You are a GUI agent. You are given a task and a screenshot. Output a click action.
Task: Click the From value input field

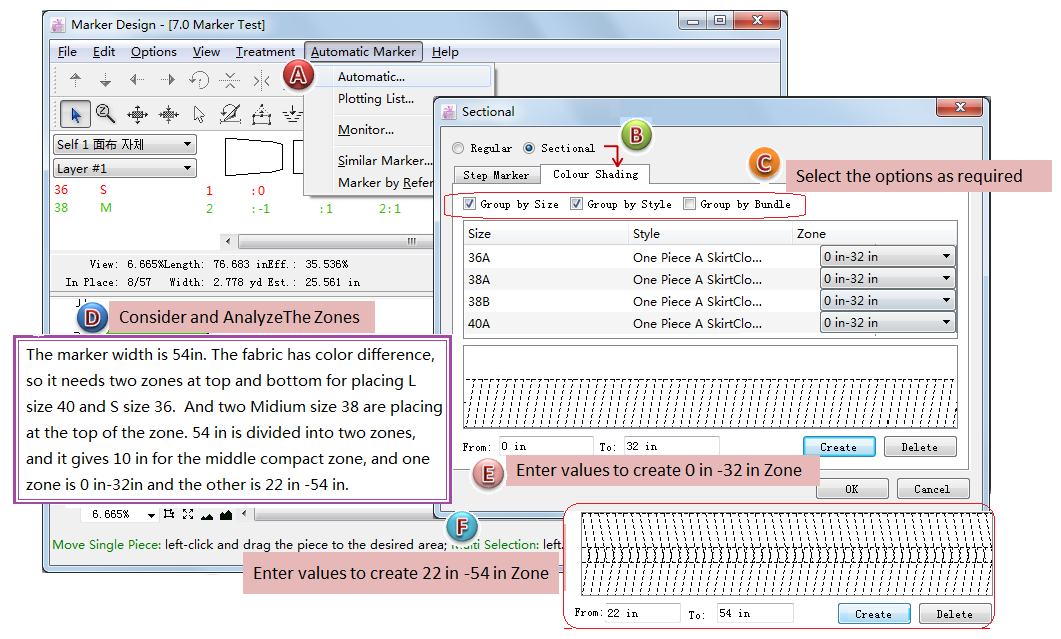pyautogui.click(x=545, y=446)
